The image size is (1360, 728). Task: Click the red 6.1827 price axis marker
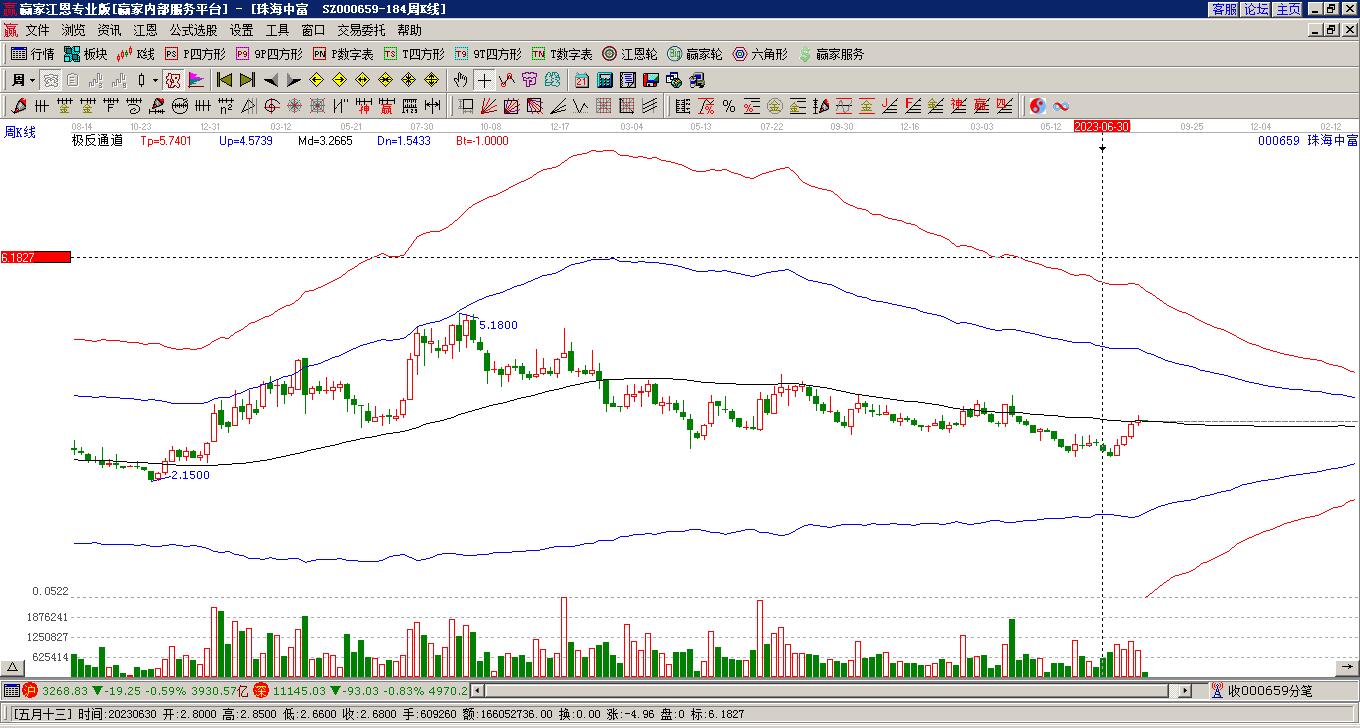tap(35, 257)
